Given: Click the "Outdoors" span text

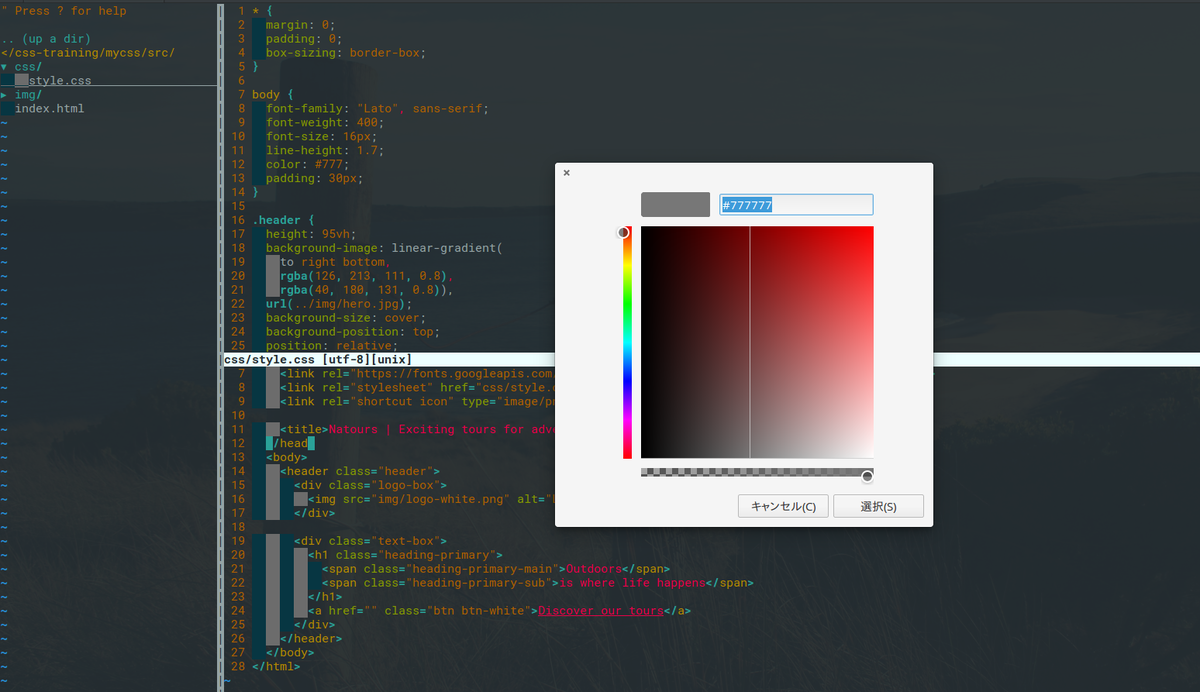Looking at the screenshot, I should 594,571.
